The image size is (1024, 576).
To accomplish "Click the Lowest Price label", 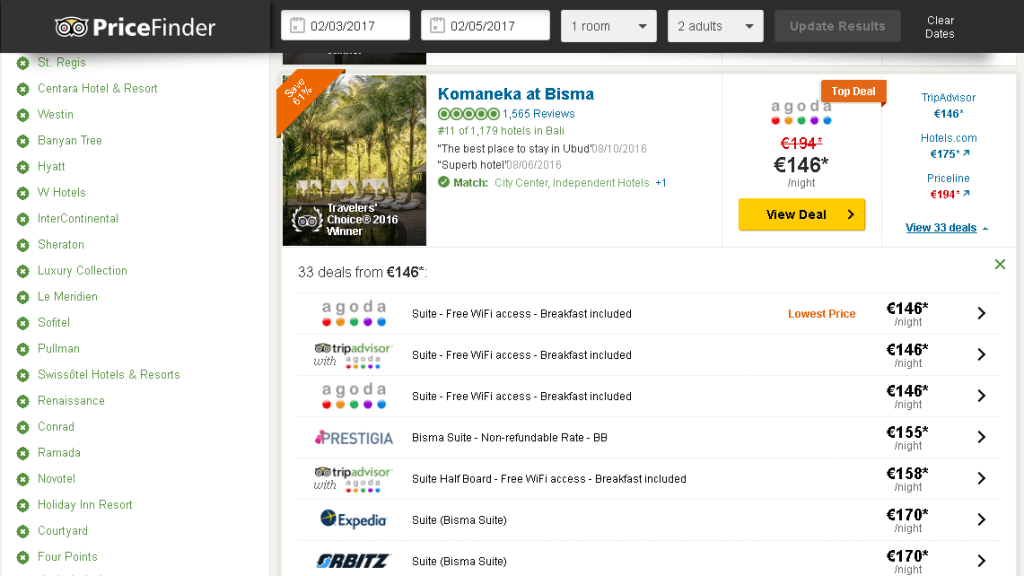I will coord(822,313).
